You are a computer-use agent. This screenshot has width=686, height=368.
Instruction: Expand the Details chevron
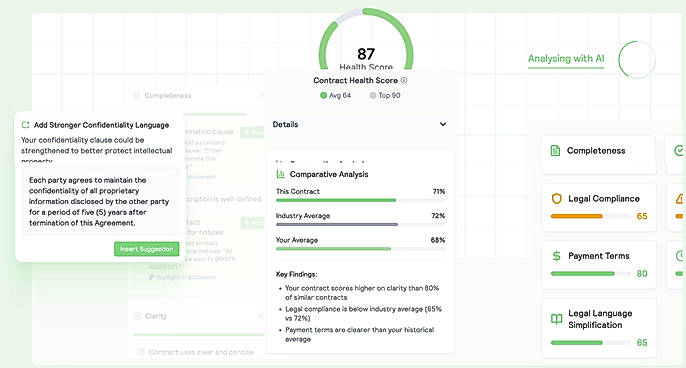point(443,124)
